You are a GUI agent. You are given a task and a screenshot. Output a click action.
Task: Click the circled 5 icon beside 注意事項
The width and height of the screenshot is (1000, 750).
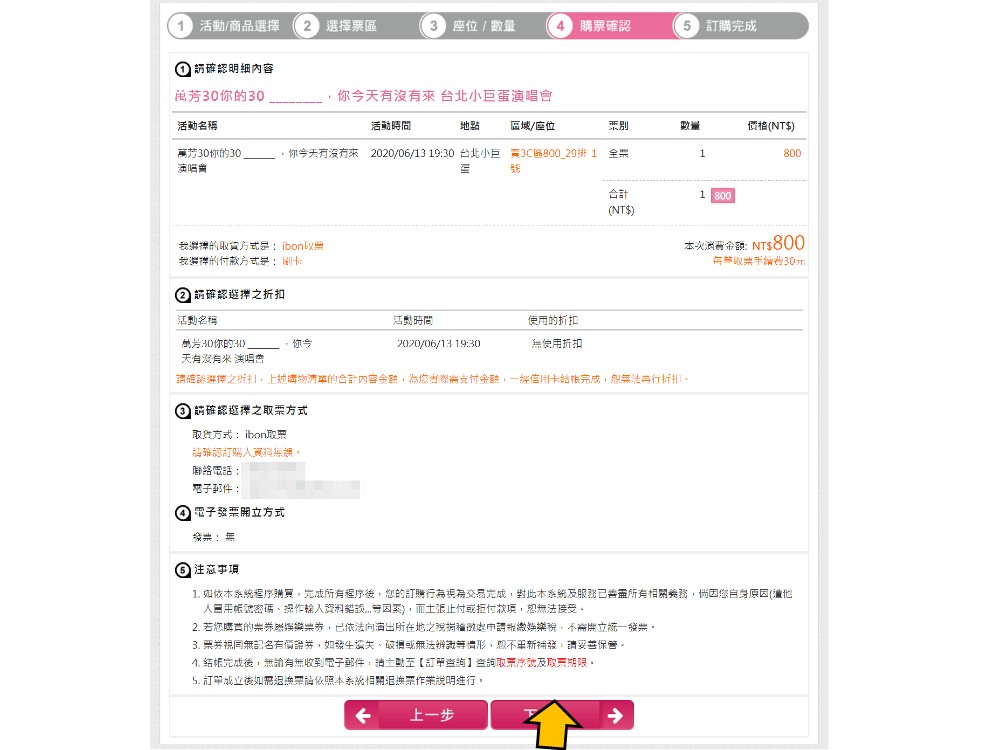(183, 570)
